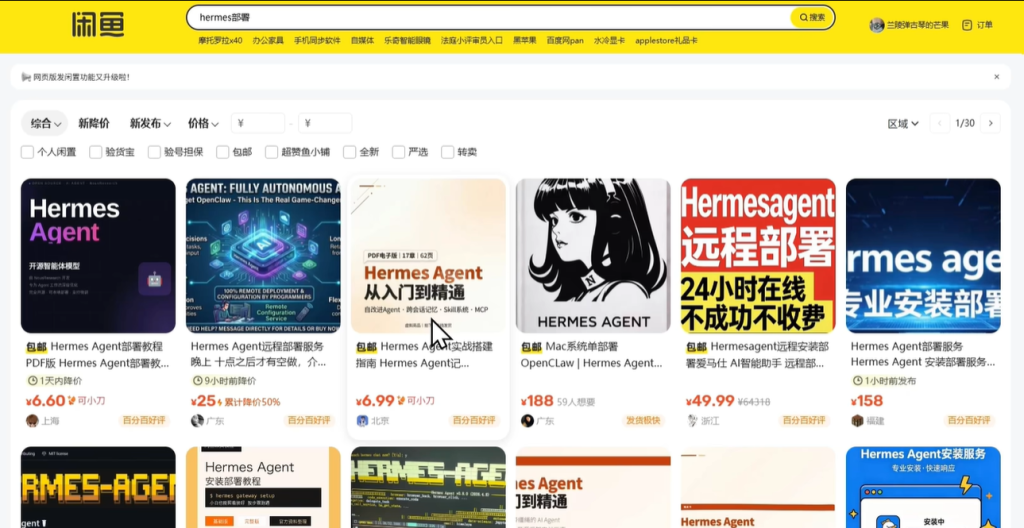Open manga girl HERMES AGENT thumbnail
This screenshot has width=1024, height=528.
tap(593, 256)
